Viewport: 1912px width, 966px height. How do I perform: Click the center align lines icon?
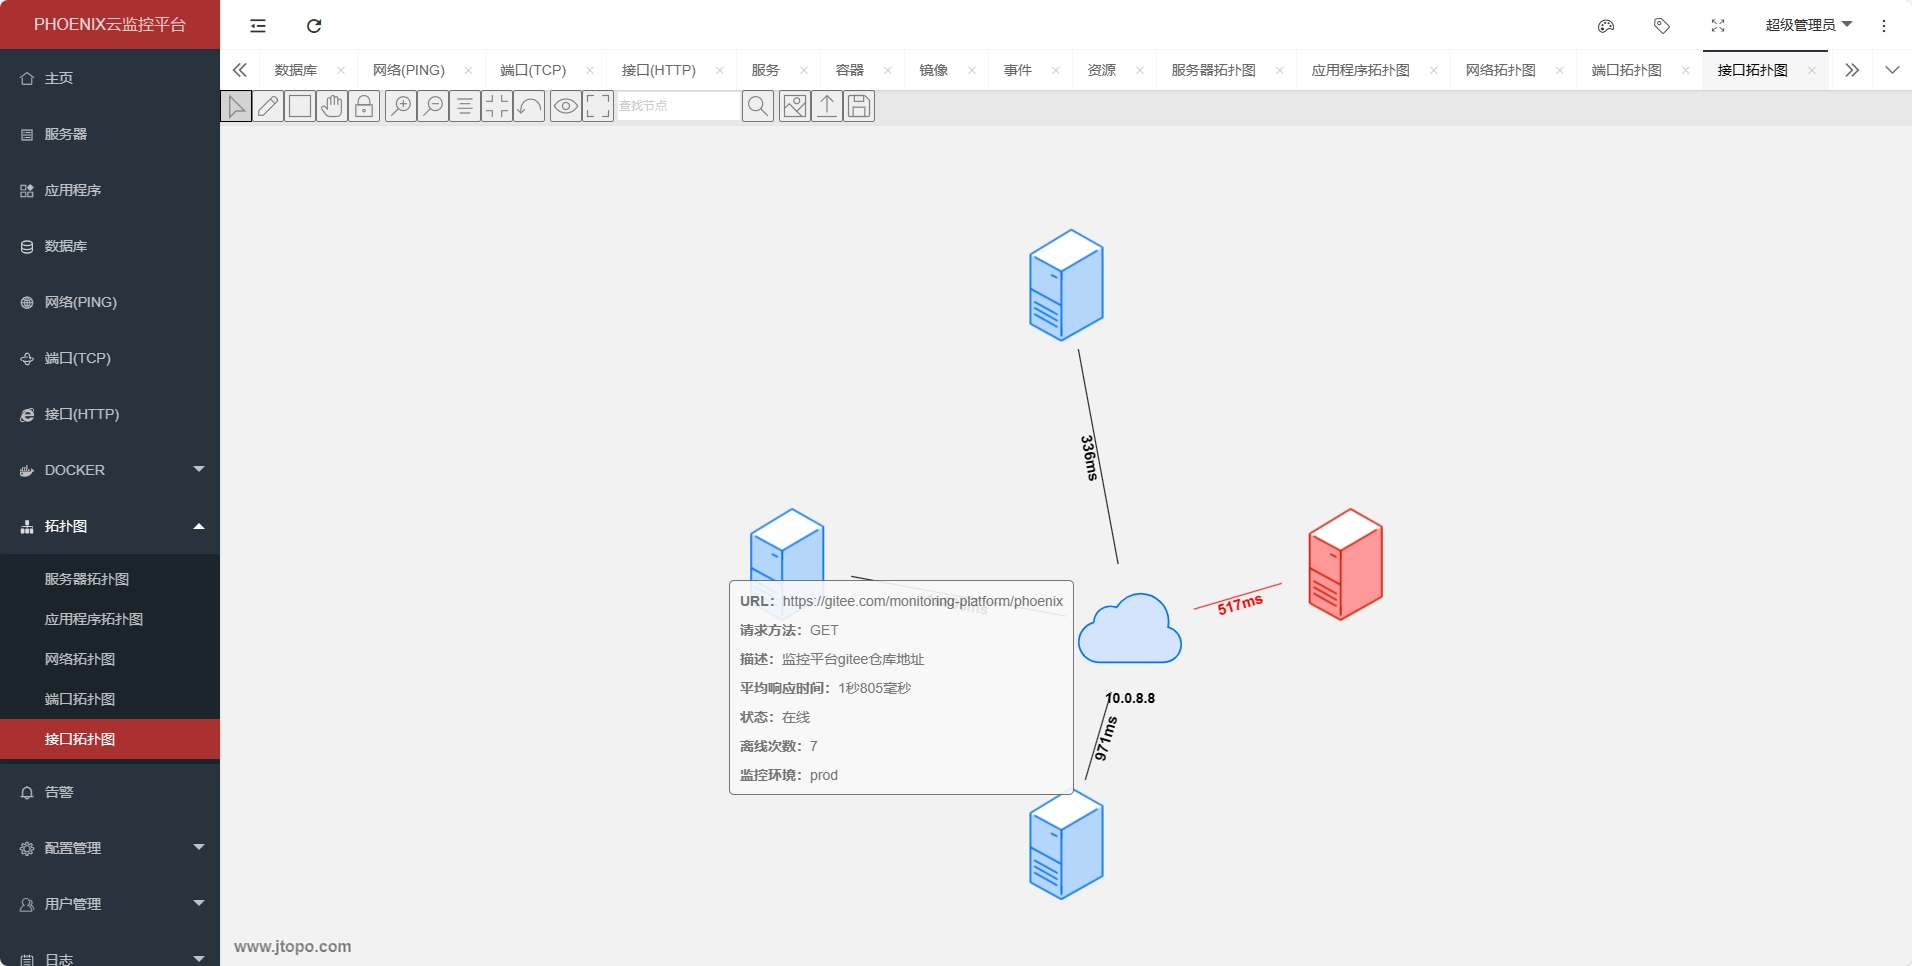465,106
